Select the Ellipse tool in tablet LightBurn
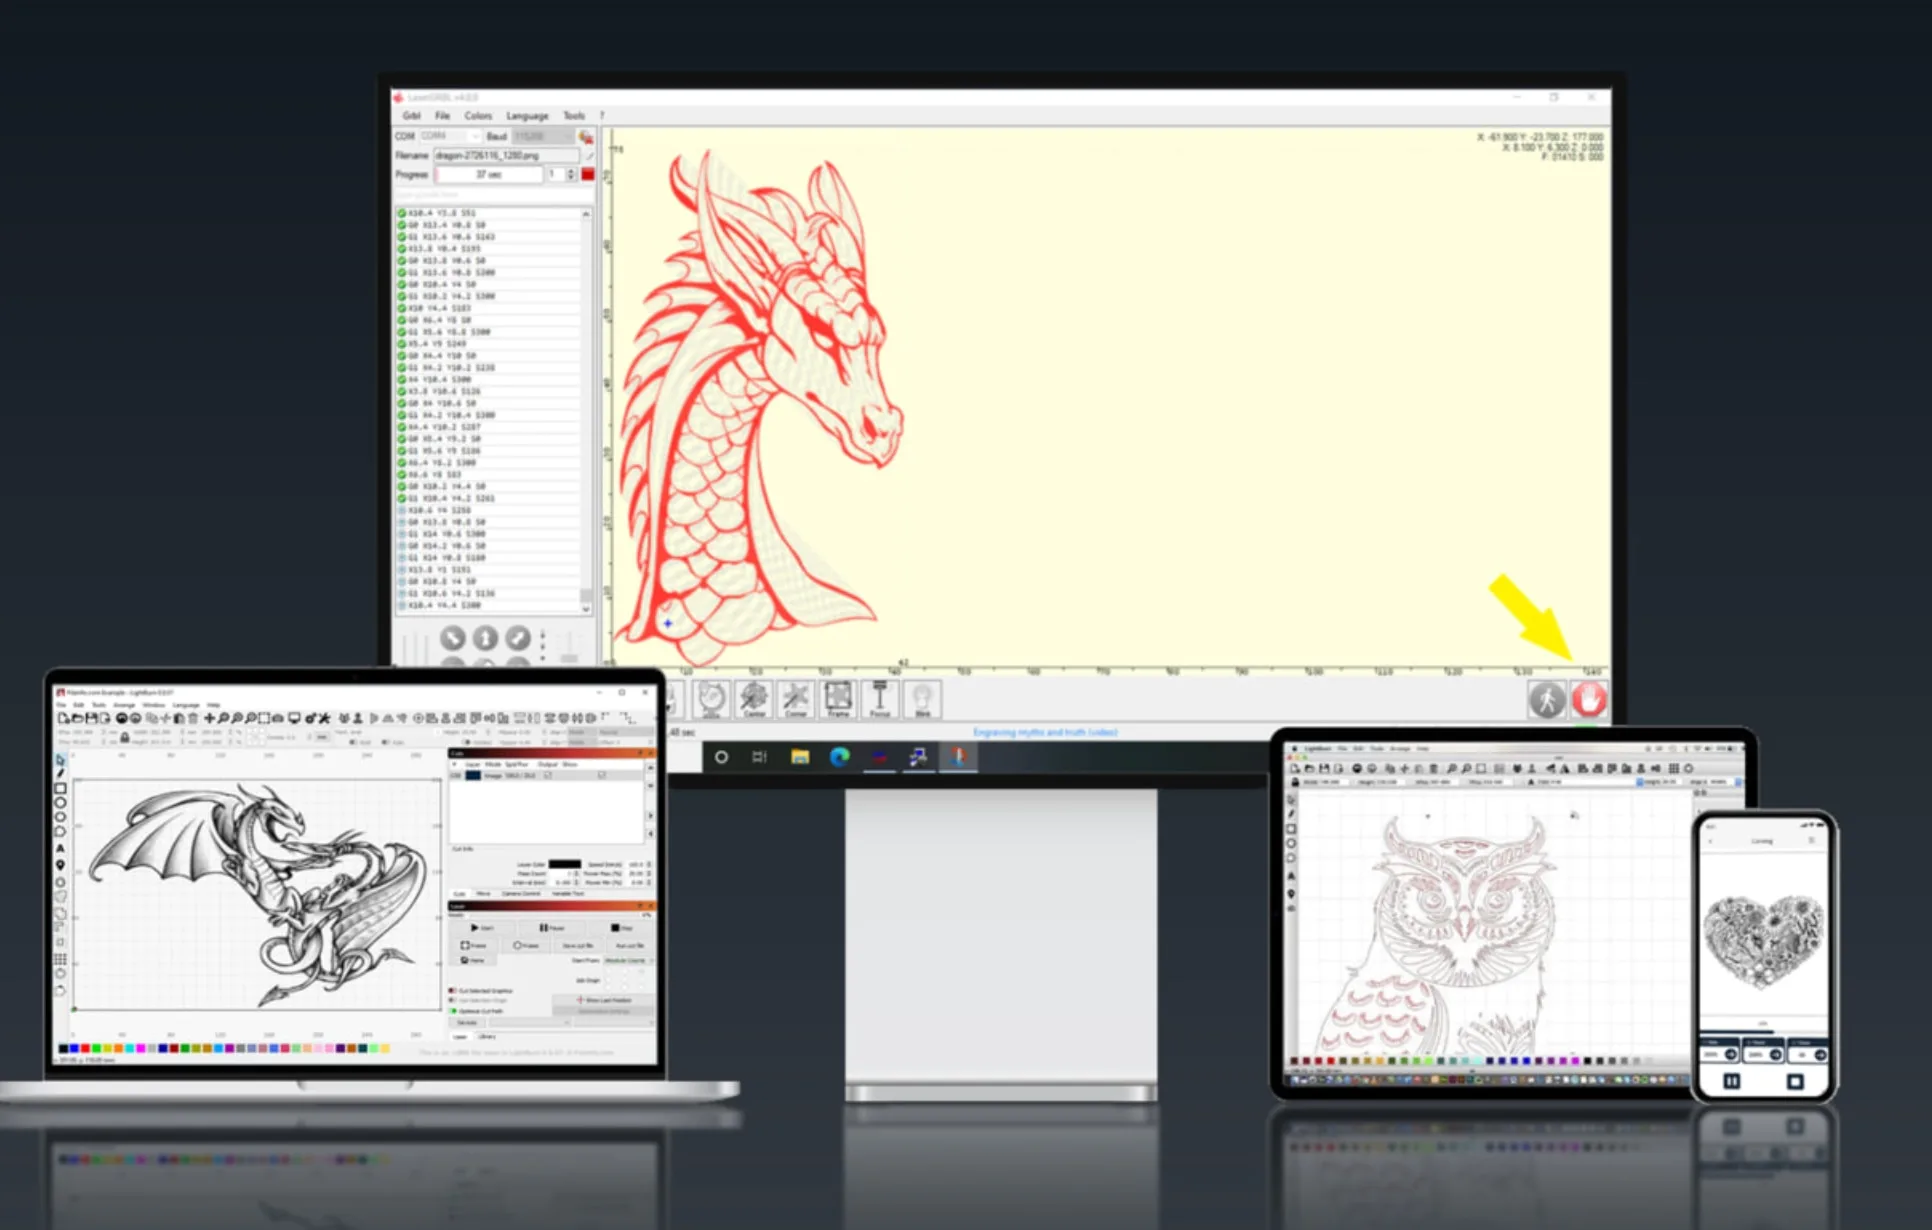This screenshot has height=1230, width=1932. pyautogui.click(x=1291, y=844)
